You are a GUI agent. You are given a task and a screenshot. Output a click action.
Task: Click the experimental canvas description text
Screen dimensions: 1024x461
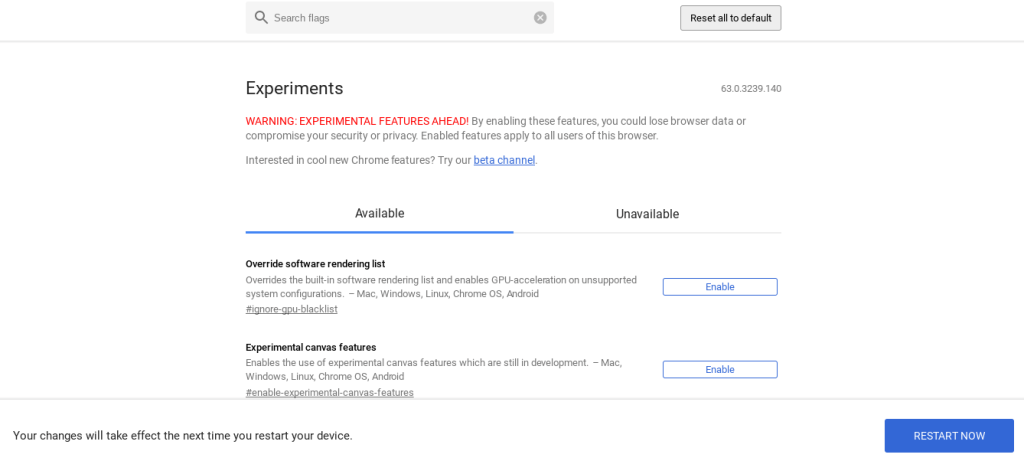[x=433, y=369]
